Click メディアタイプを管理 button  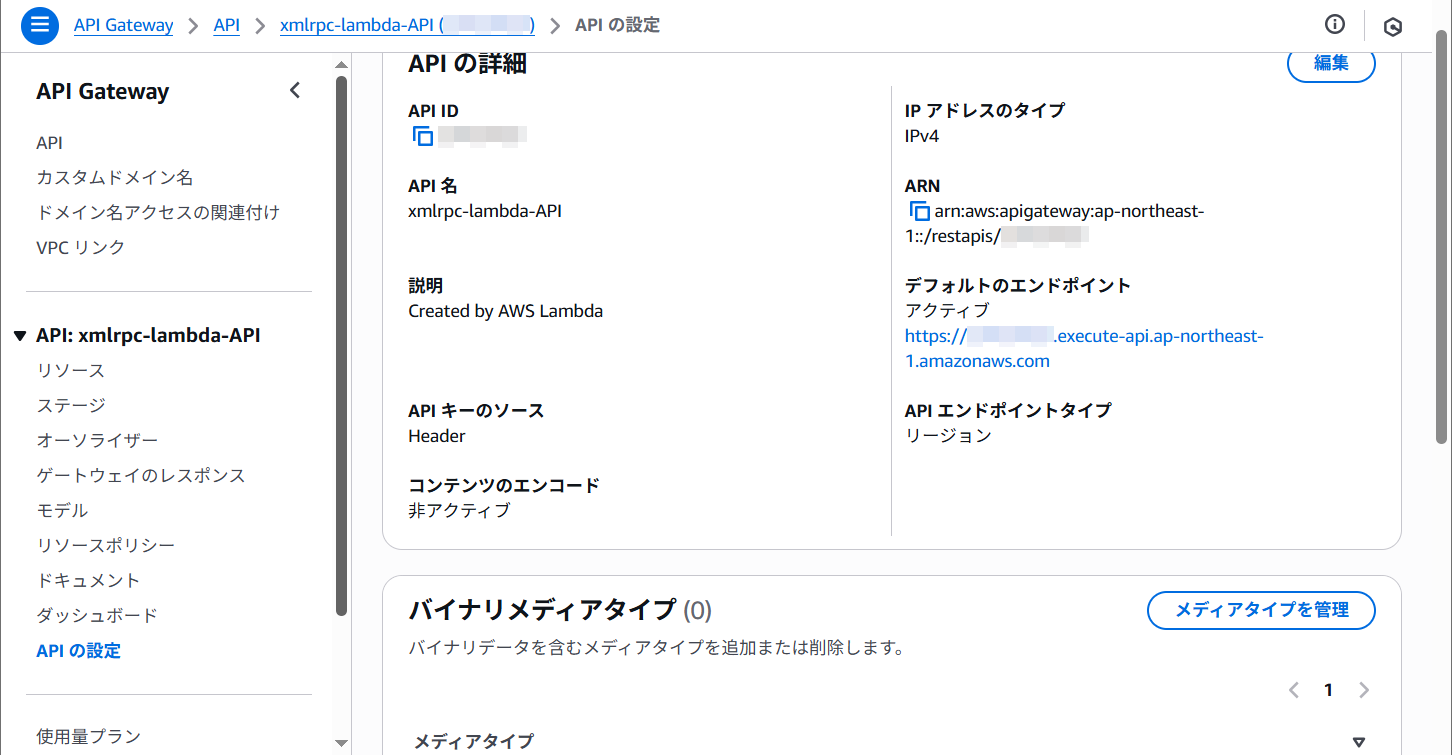[1260, 610]
